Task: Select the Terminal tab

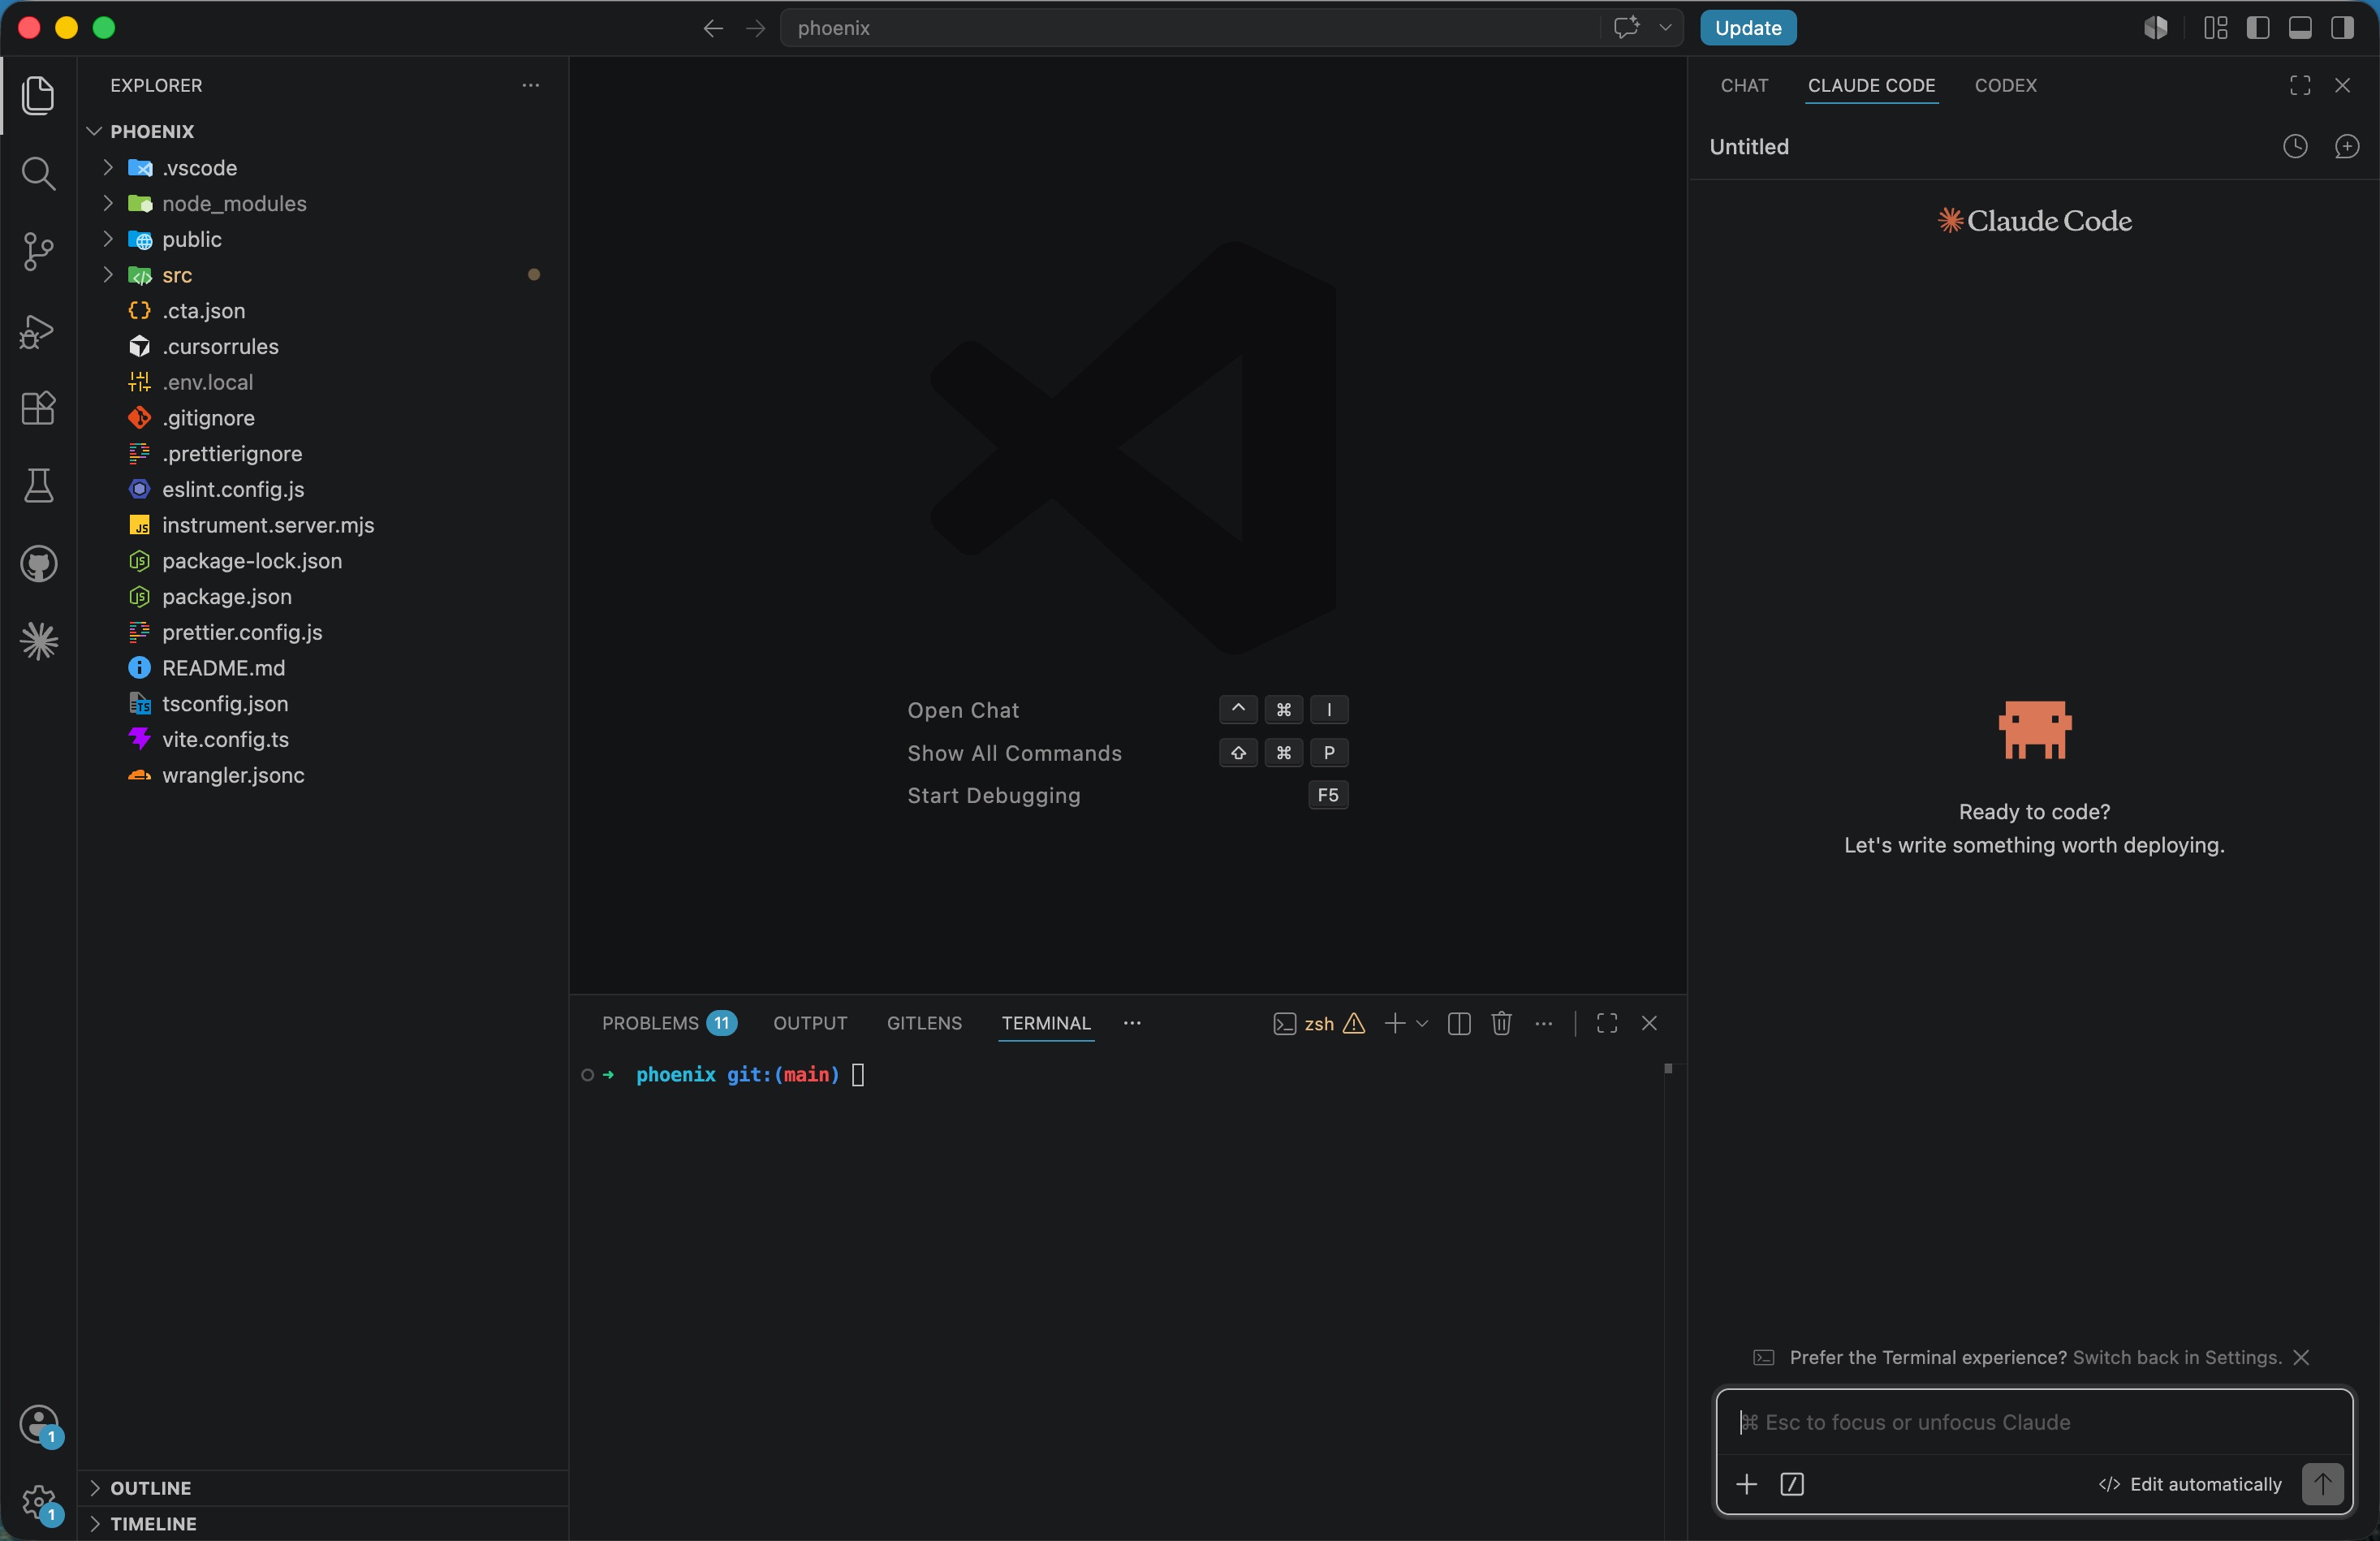Action: pos(1046,1023)
